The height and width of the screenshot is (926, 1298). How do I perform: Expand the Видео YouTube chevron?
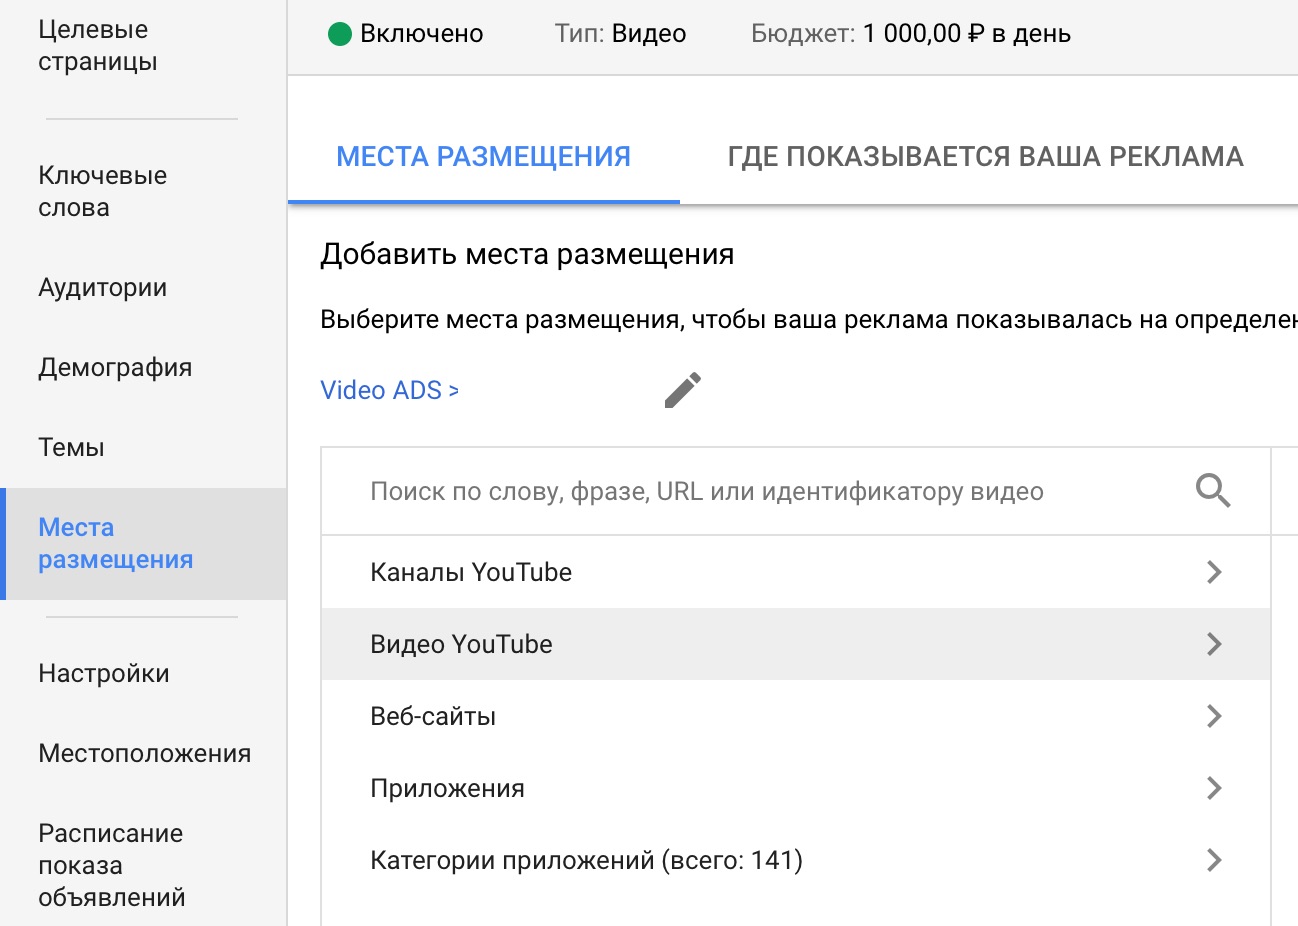pyautogui.click(x=1214, y=644)
